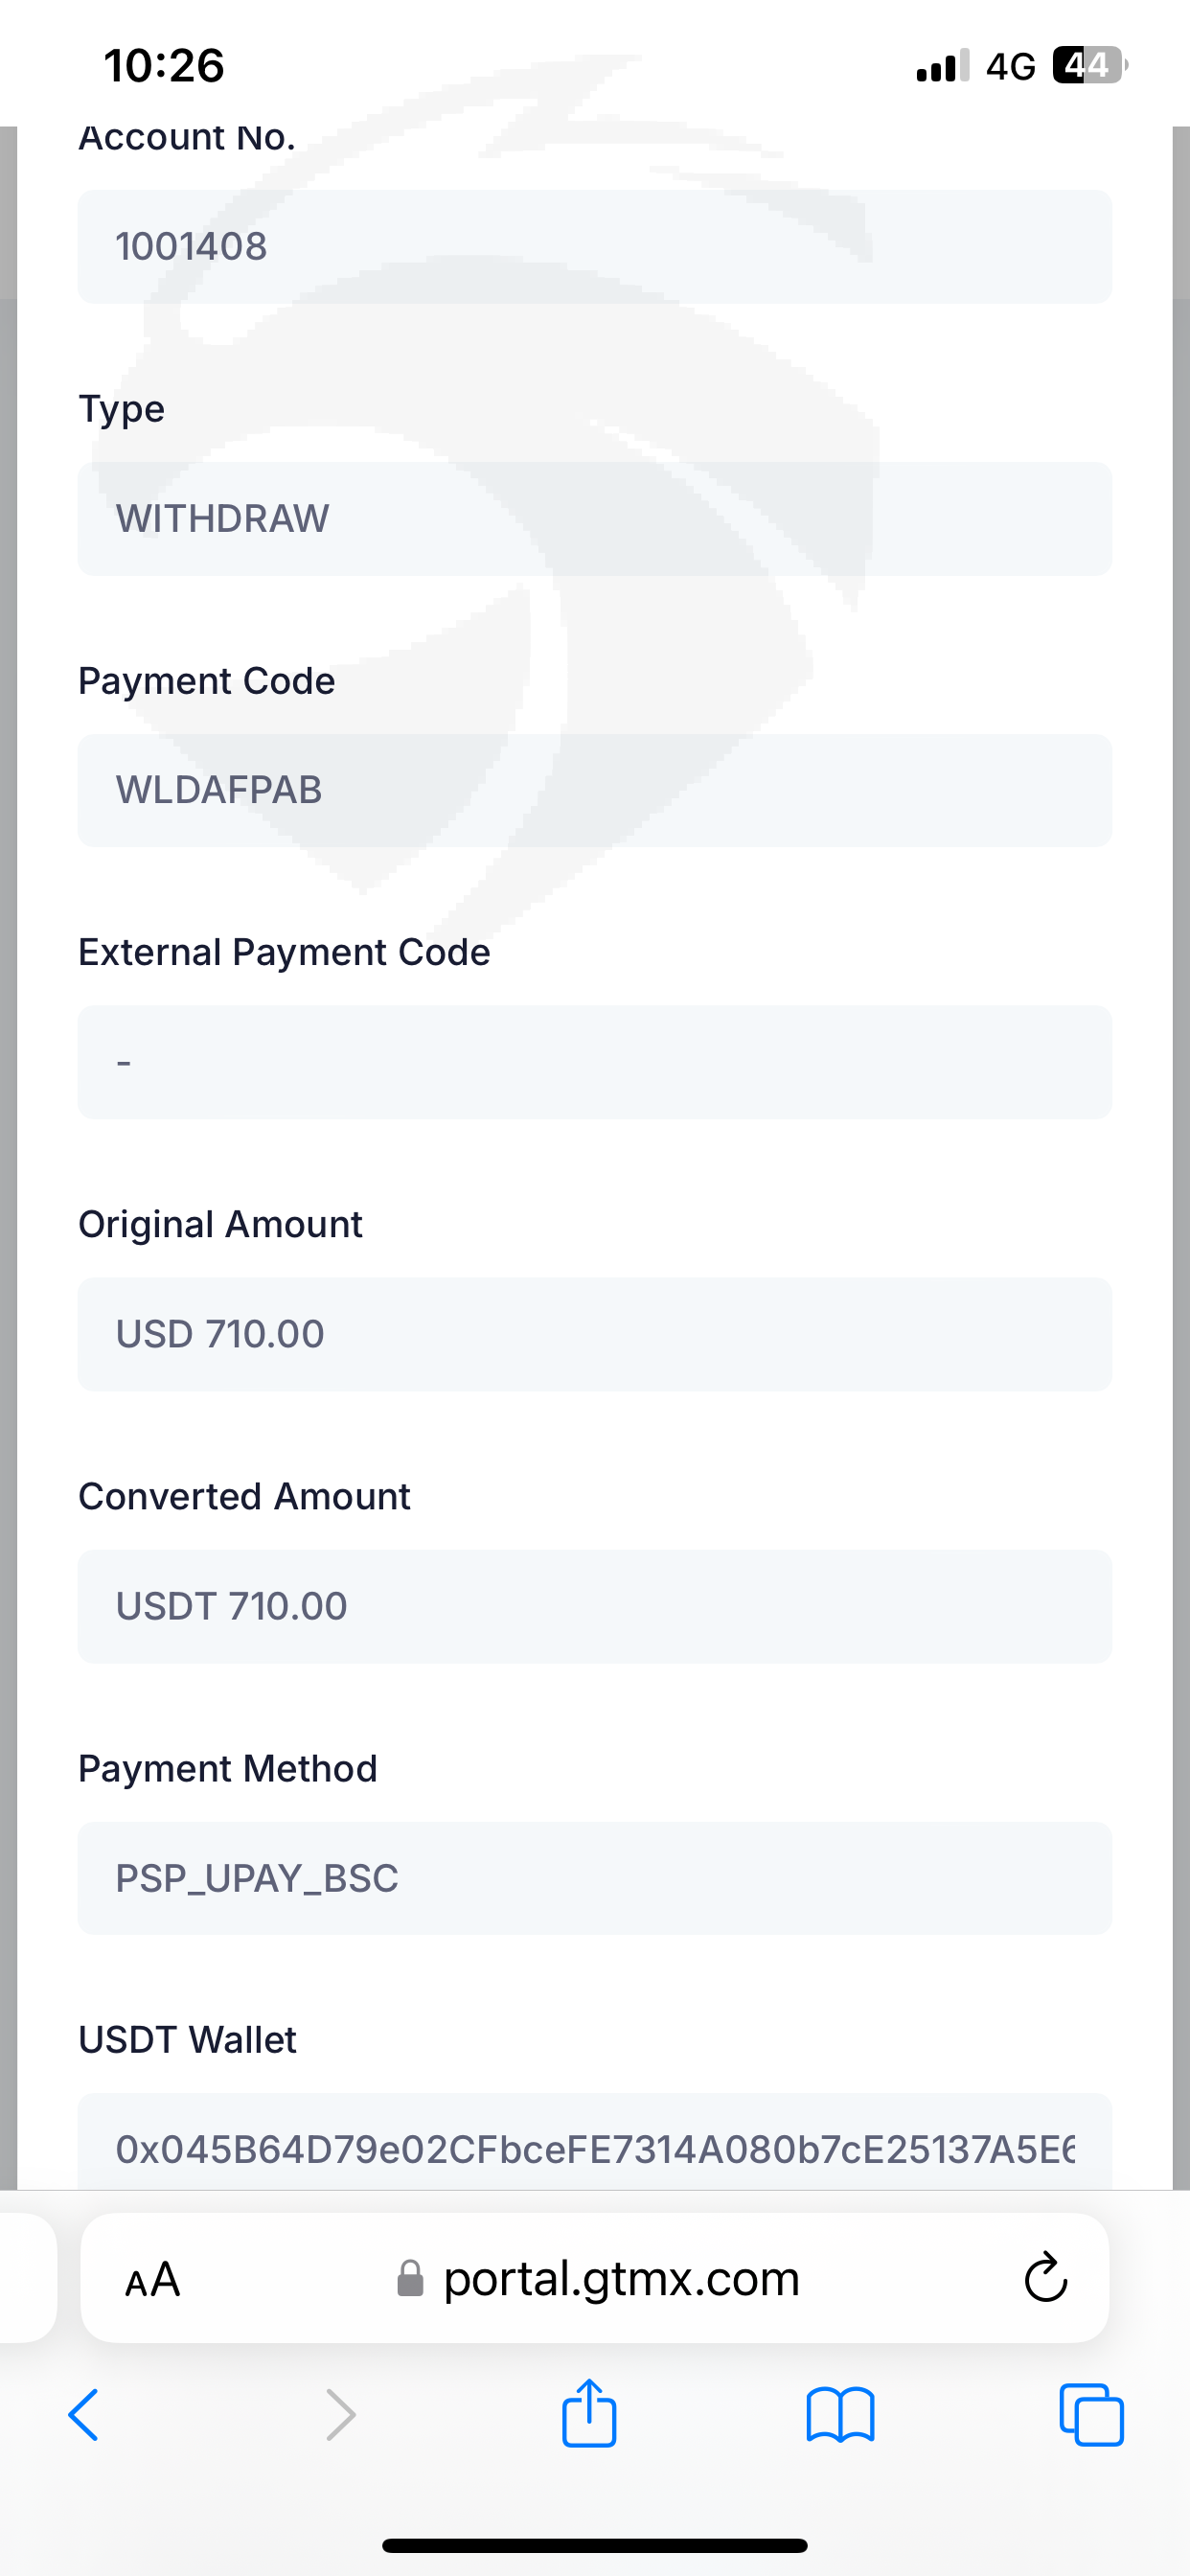Image resolution: width=1190 pixels, height=2576 pixels.
Task: Tap the portal.gtmx.com address text
Action: [621, 2279]
